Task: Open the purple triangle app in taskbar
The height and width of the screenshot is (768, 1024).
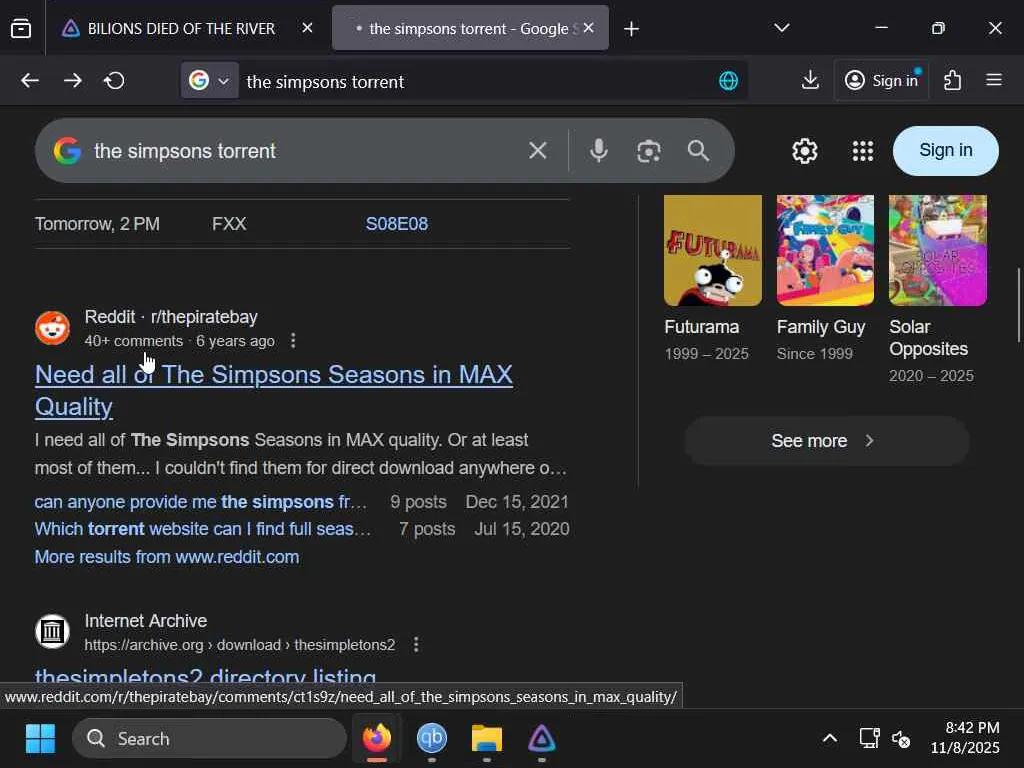Action: (x=541, y=739)
